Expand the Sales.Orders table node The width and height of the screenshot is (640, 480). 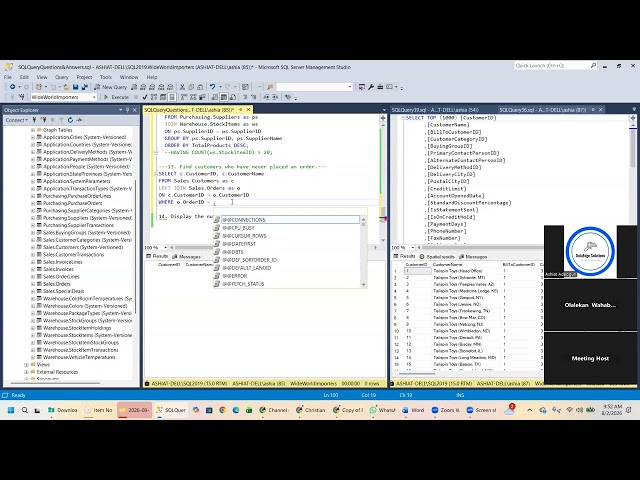[33, 284]
